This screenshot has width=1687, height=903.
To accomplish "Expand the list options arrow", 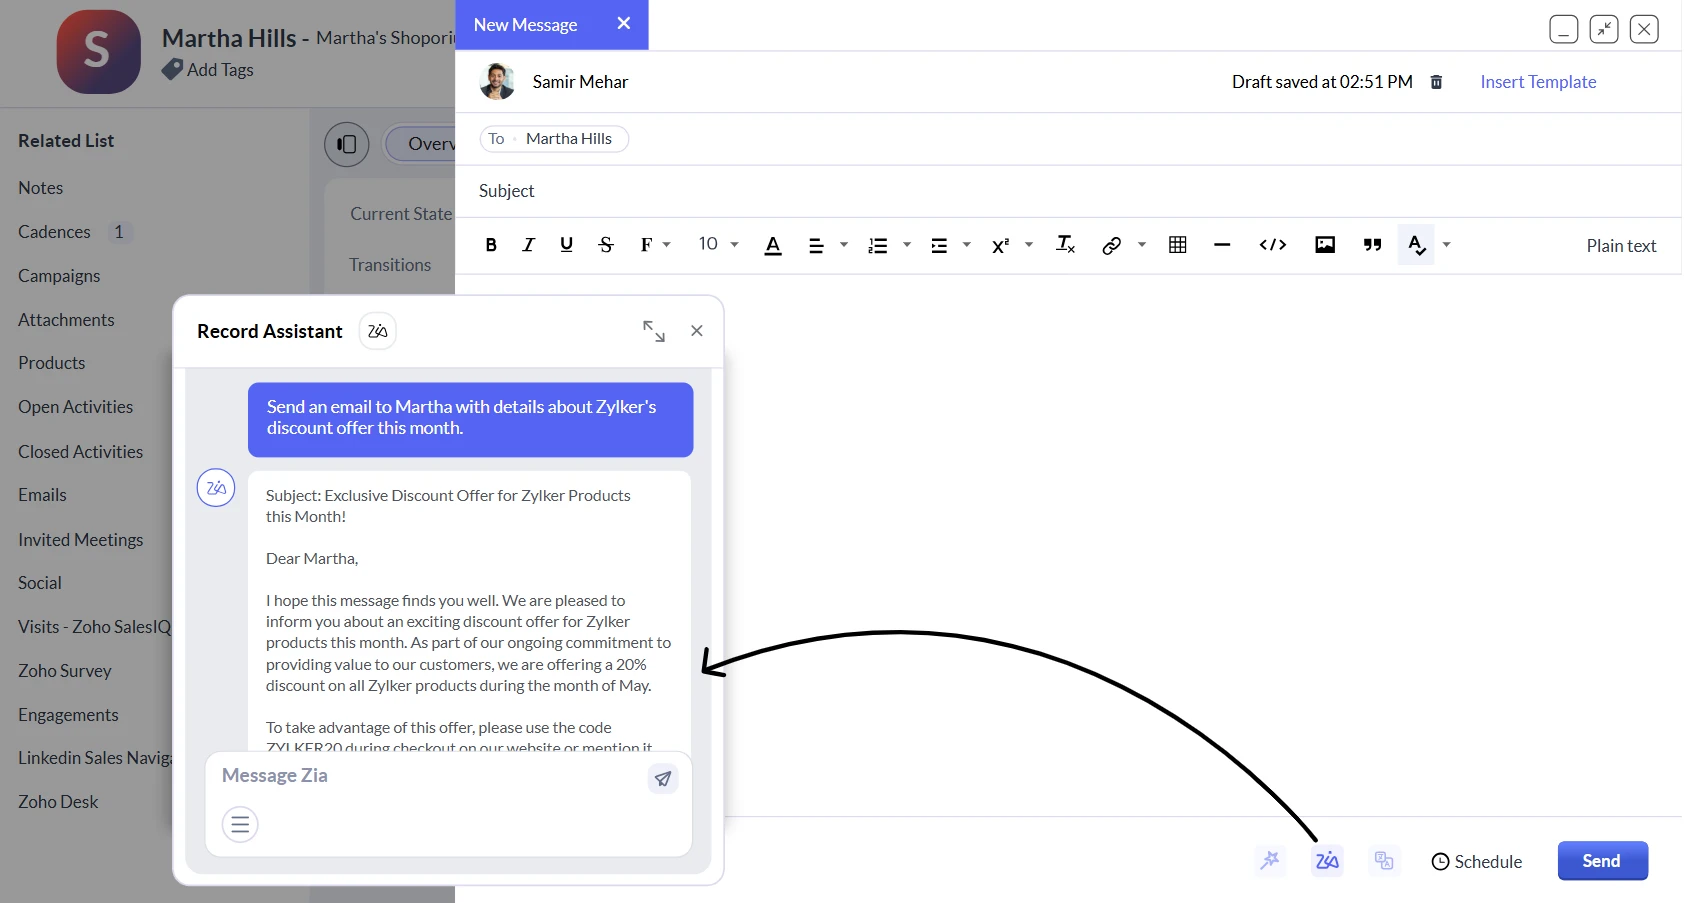I will click(907, 245).
